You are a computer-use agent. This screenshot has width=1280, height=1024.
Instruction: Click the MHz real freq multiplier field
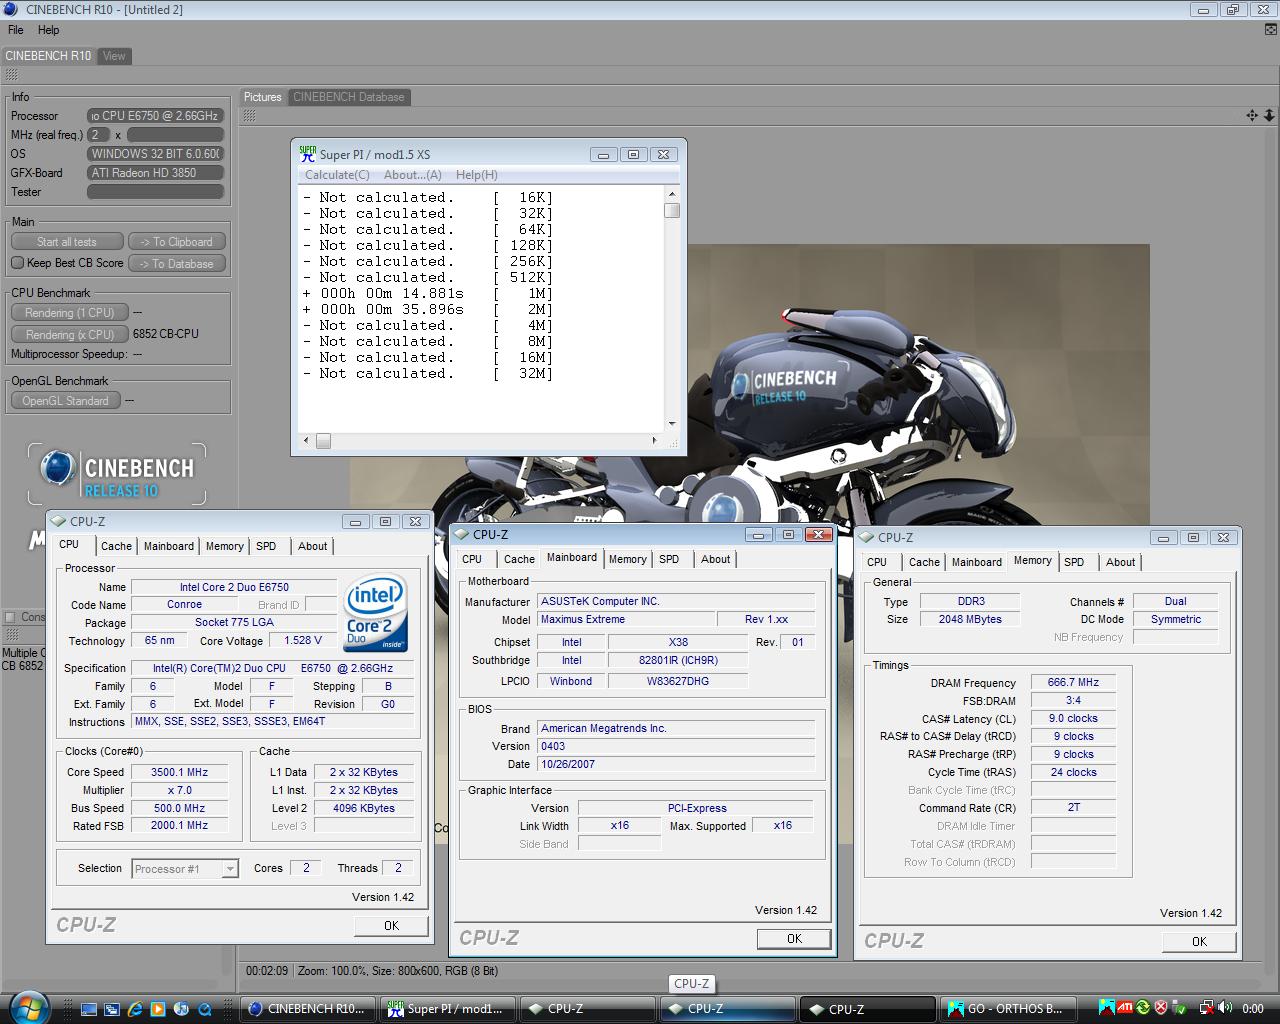point(98,135)
